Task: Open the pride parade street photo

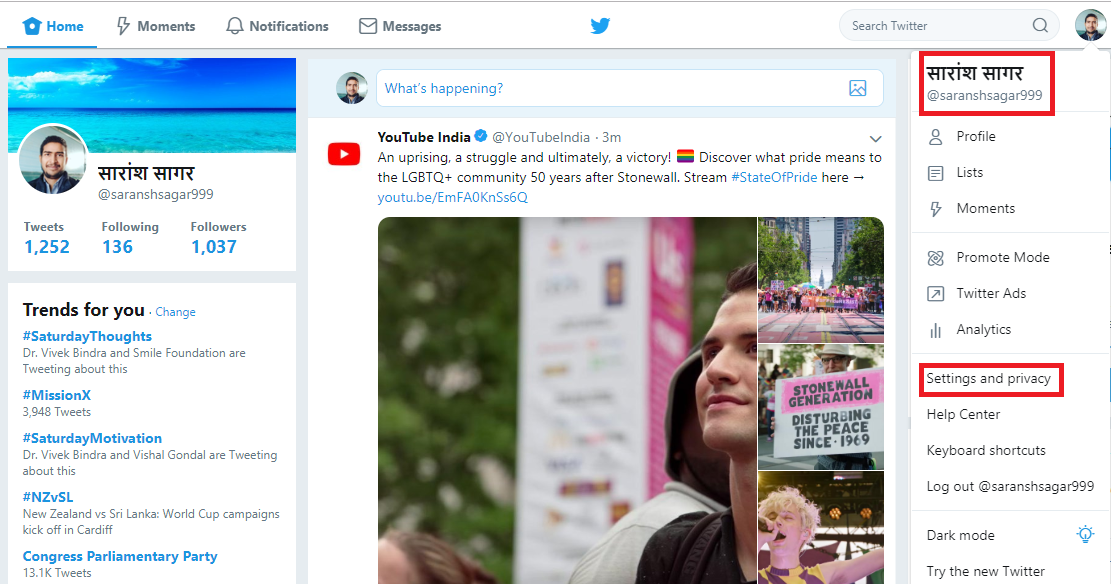Action: pyautogui.click(x=820, y=279)
